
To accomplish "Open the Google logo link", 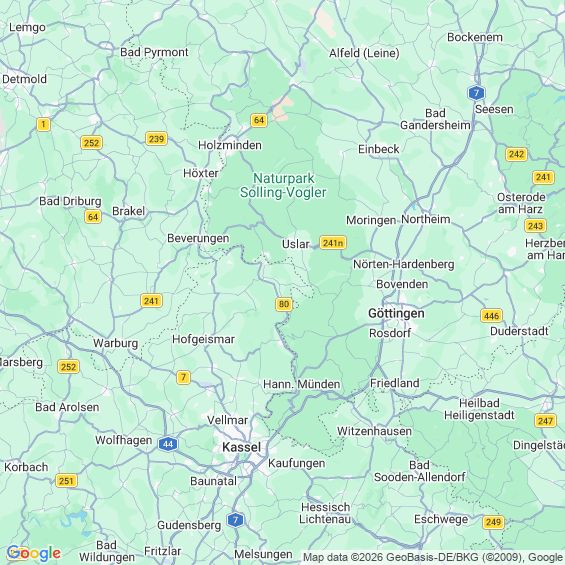I will click(34, 553).
